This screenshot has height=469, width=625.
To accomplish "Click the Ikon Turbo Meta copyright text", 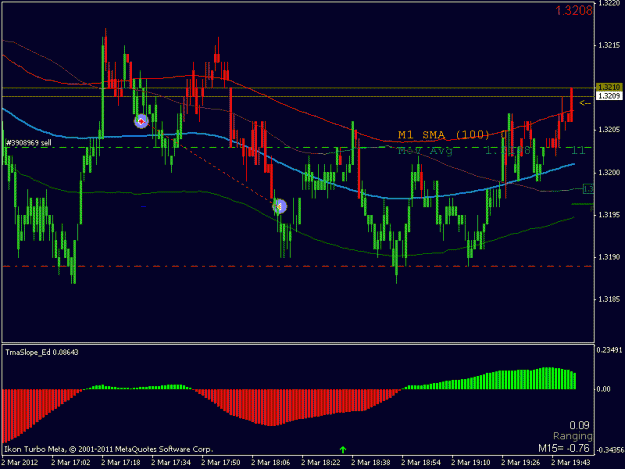I will [109, 449].
